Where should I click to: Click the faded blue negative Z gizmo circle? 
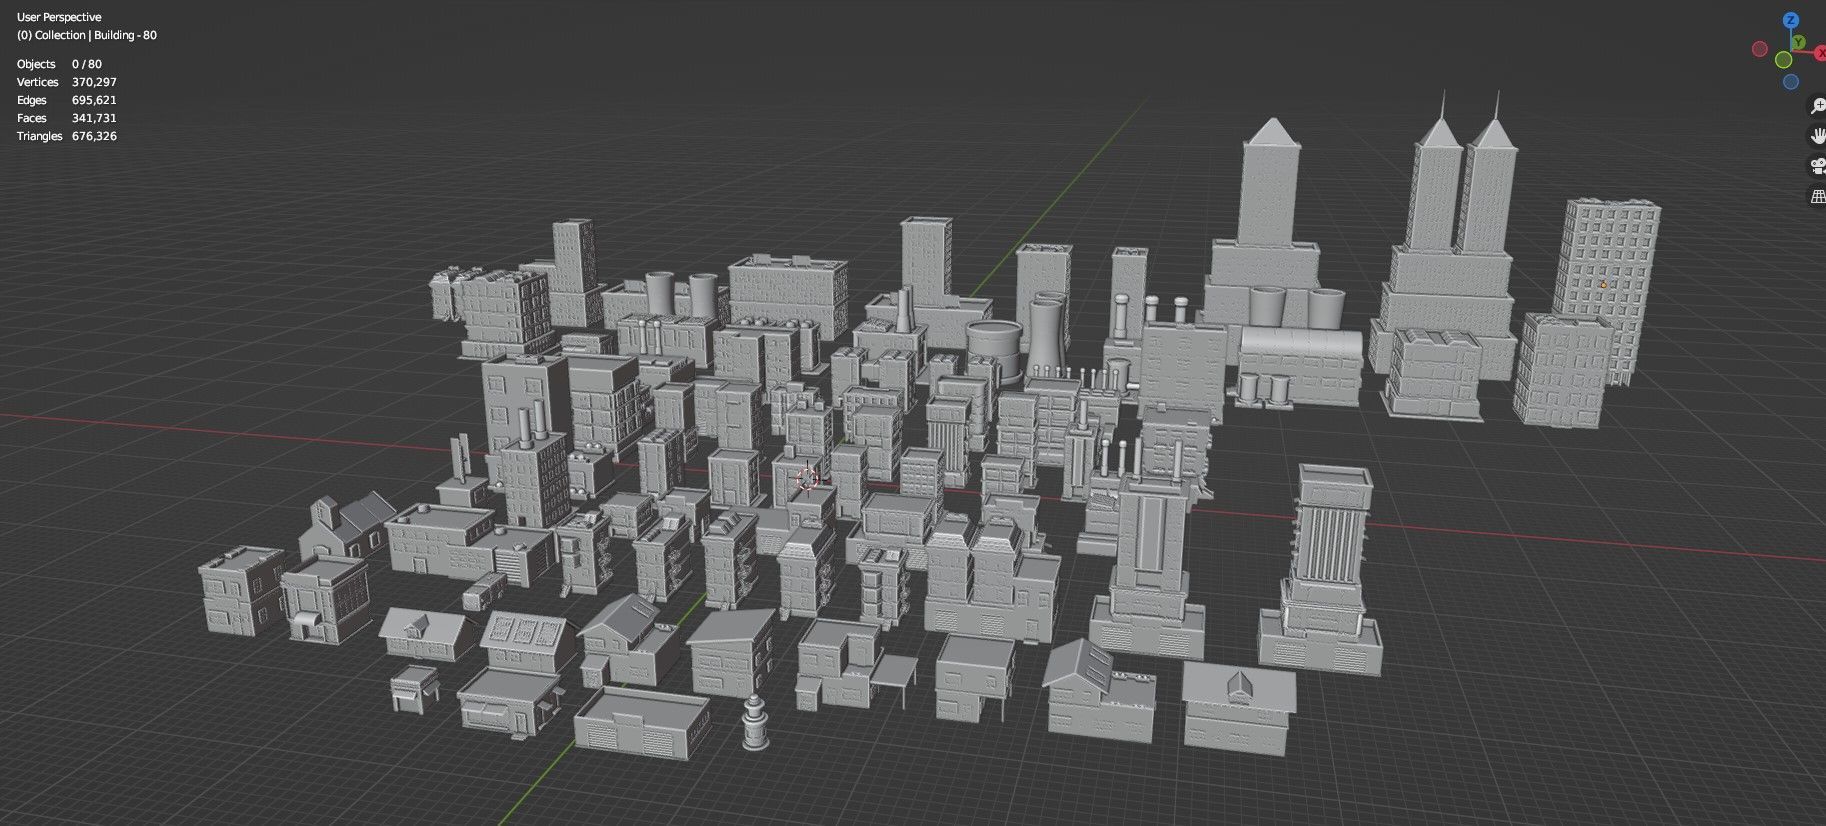[x=1791, y=82]
